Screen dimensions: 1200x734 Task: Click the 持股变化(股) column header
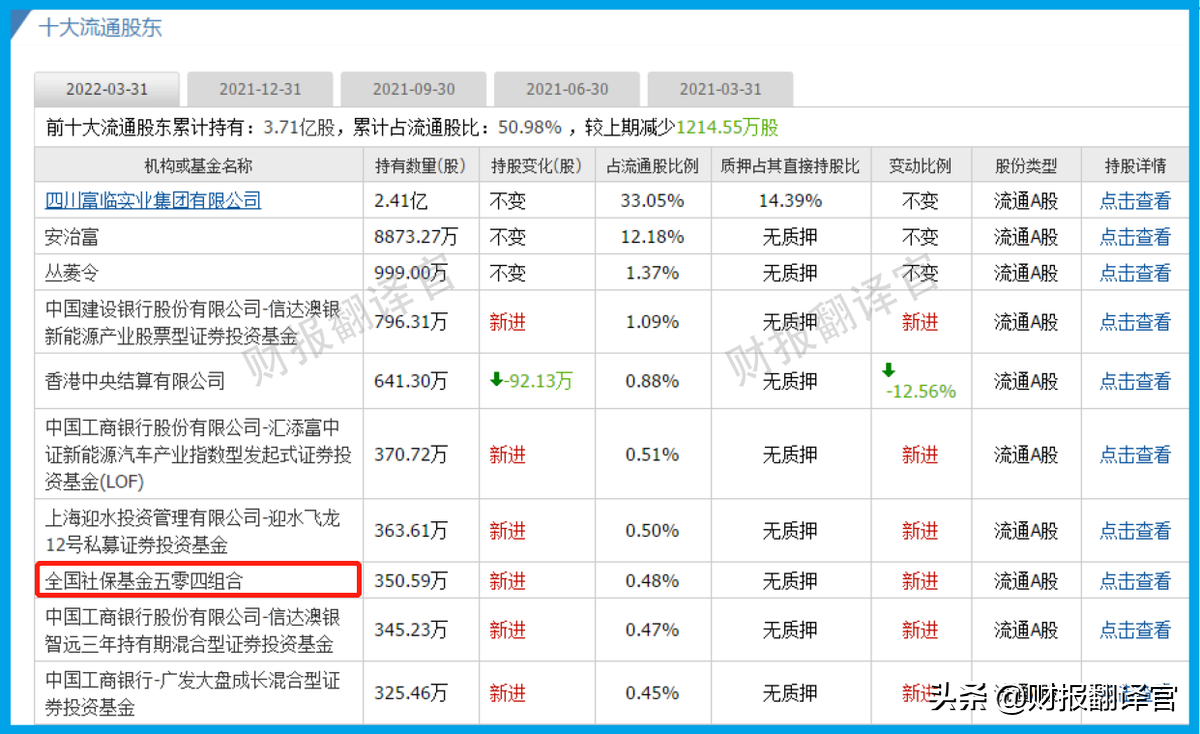pyautogui.click(x=537, y=166)
